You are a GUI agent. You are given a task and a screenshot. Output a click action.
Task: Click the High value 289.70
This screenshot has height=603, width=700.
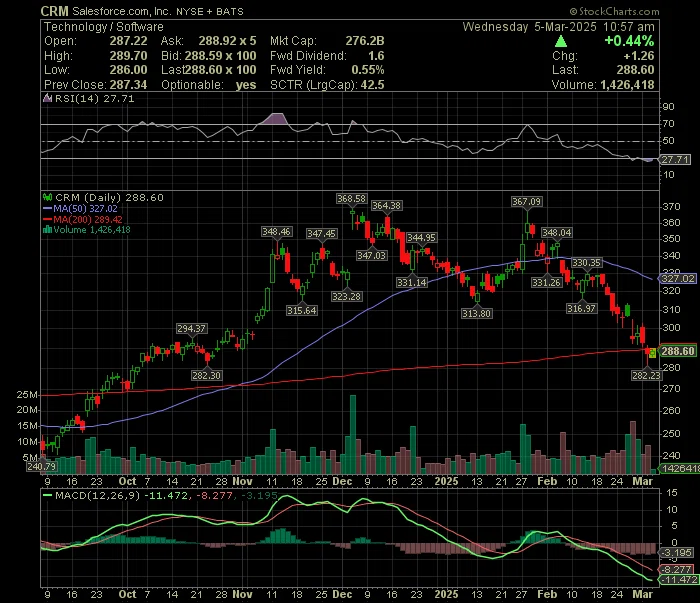tap(129, 56)
